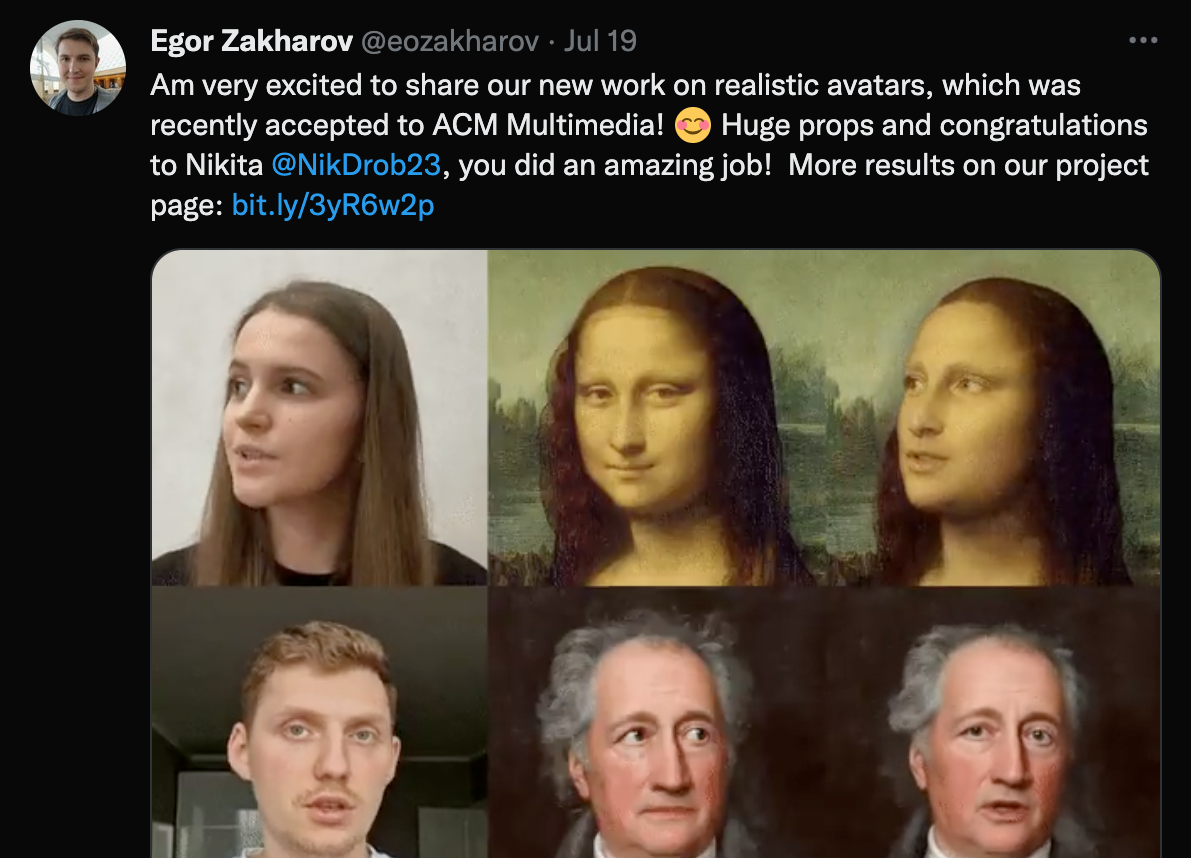Screen dimensions: 1191x858
Task: Click the tweet text about ACM Multimedia
Action: 649,145
